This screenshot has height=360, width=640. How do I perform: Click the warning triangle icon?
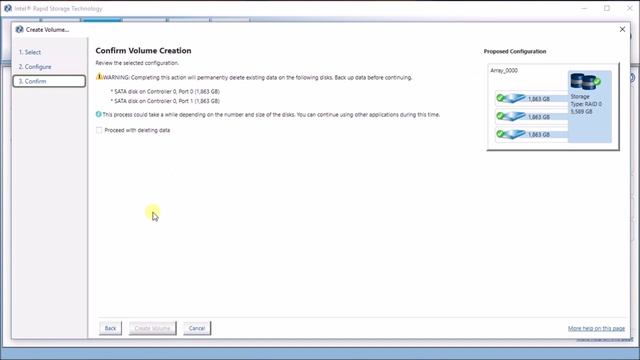99,76
